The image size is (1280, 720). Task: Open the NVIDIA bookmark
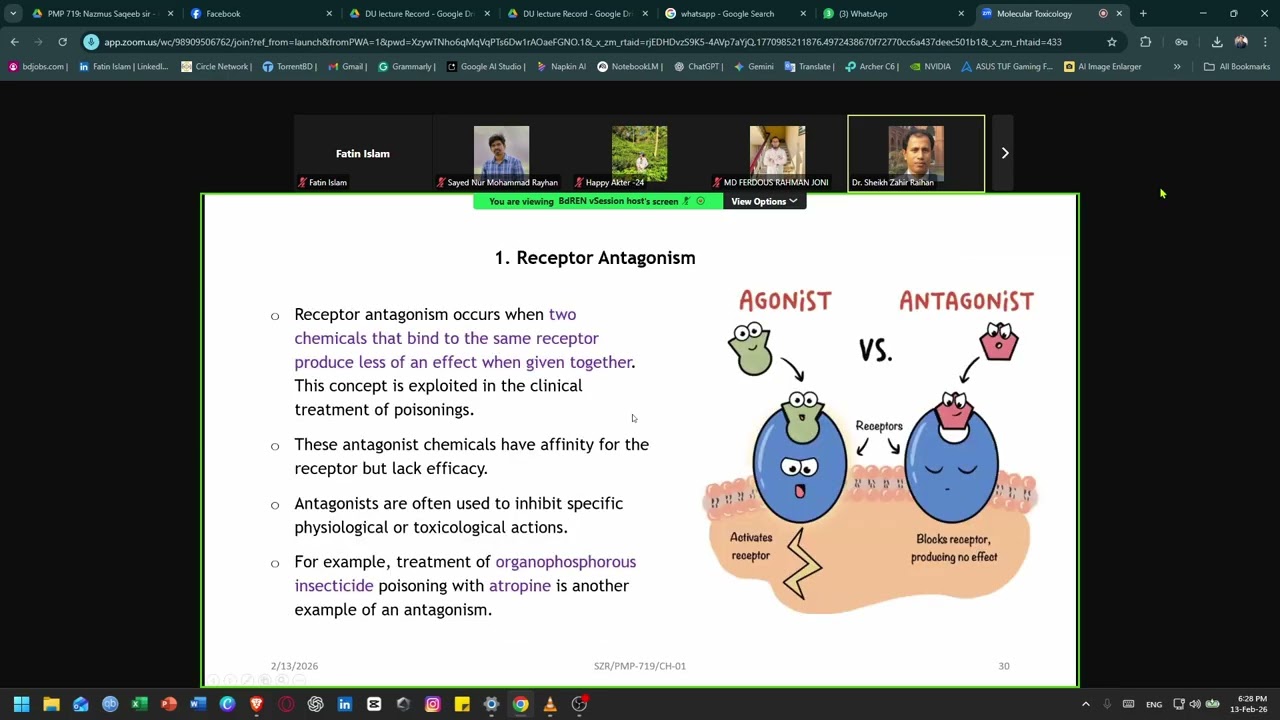pos(930,67)
